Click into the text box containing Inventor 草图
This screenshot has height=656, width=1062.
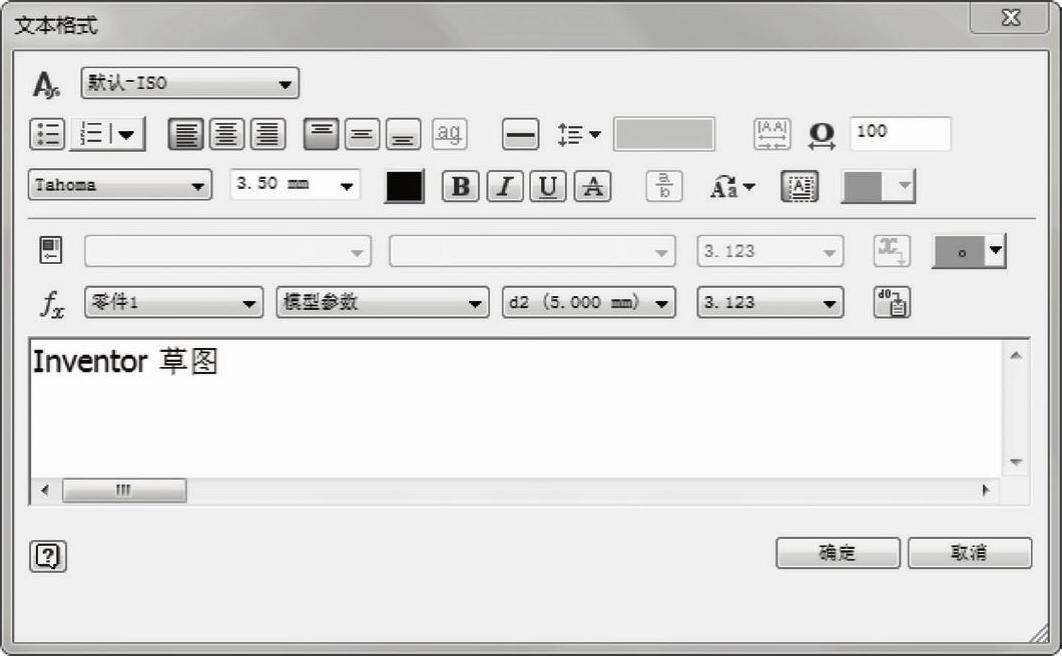[x=516, y=409]
